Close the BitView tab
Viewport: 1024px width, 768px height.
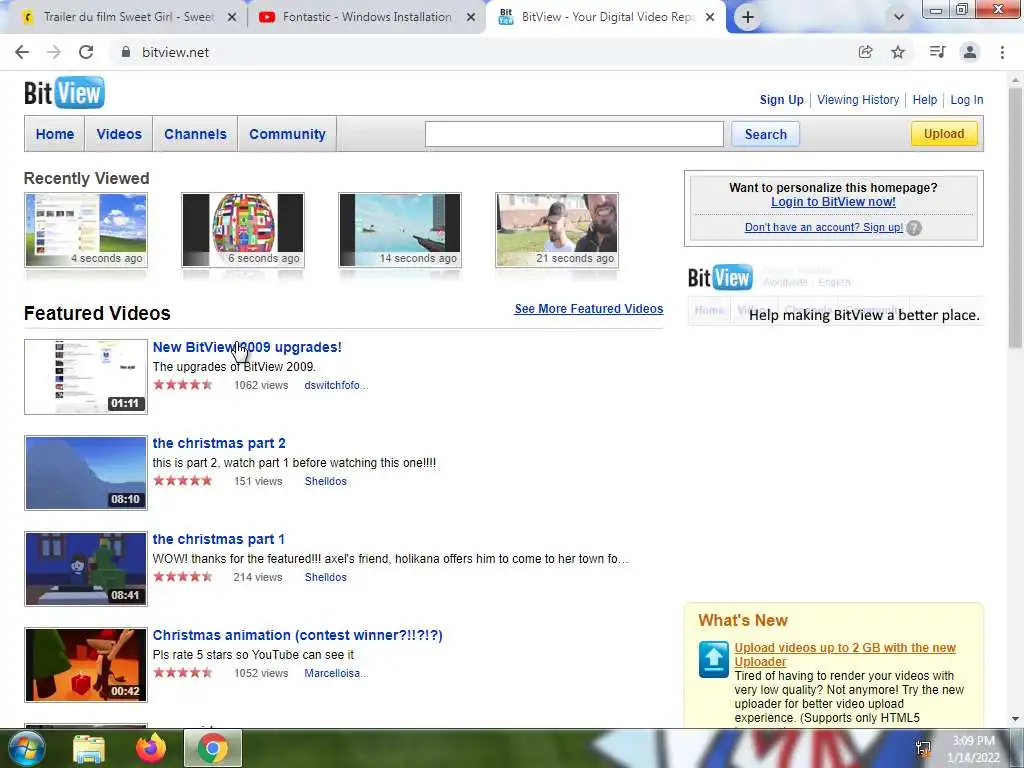pos(711,18)
